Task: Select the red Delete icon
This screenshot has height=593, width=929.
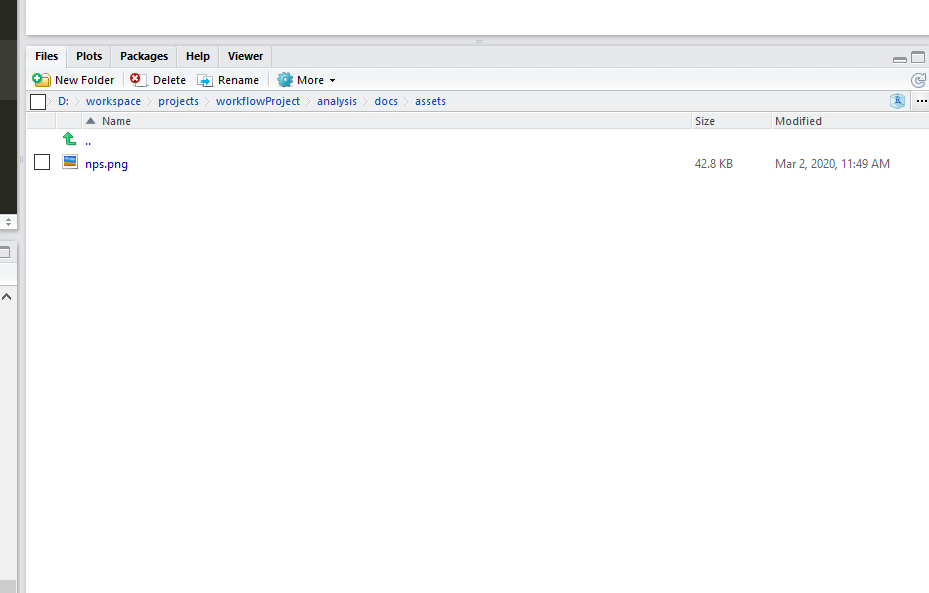Action: [x=137, y=79]
